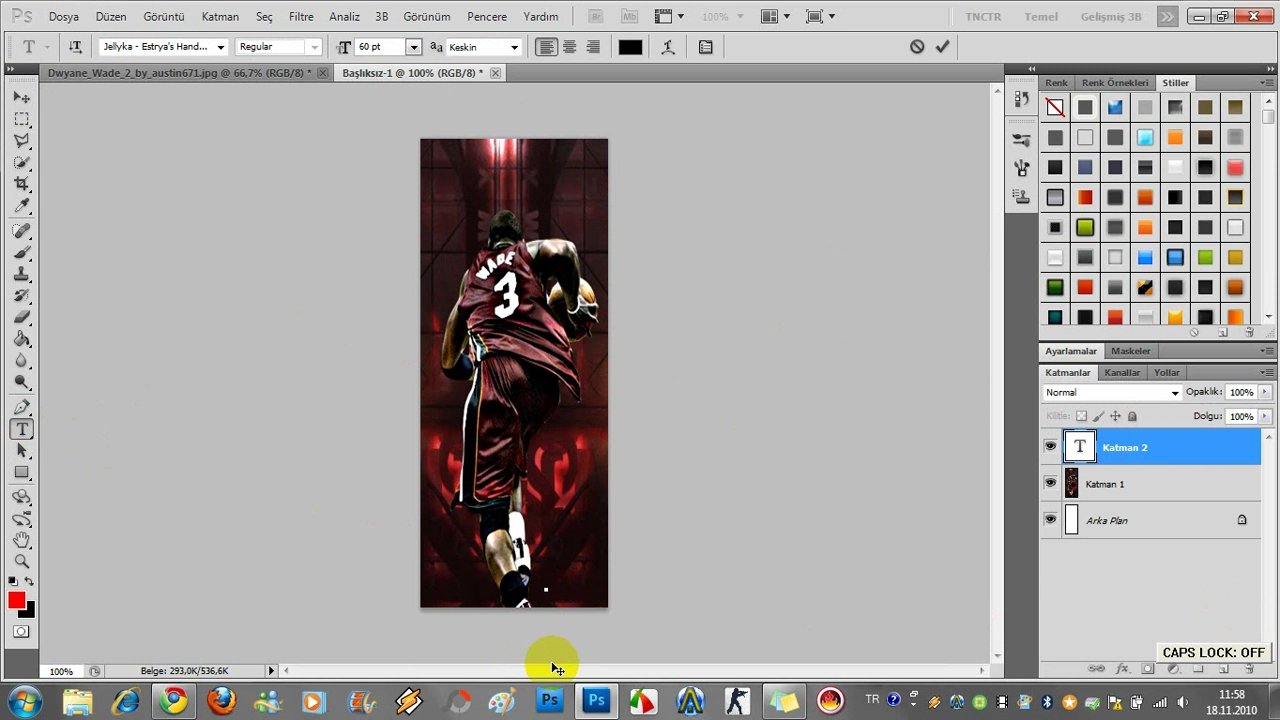Open the Filtre menu
The image size is (1280, 720).
[x=301, y=17]
